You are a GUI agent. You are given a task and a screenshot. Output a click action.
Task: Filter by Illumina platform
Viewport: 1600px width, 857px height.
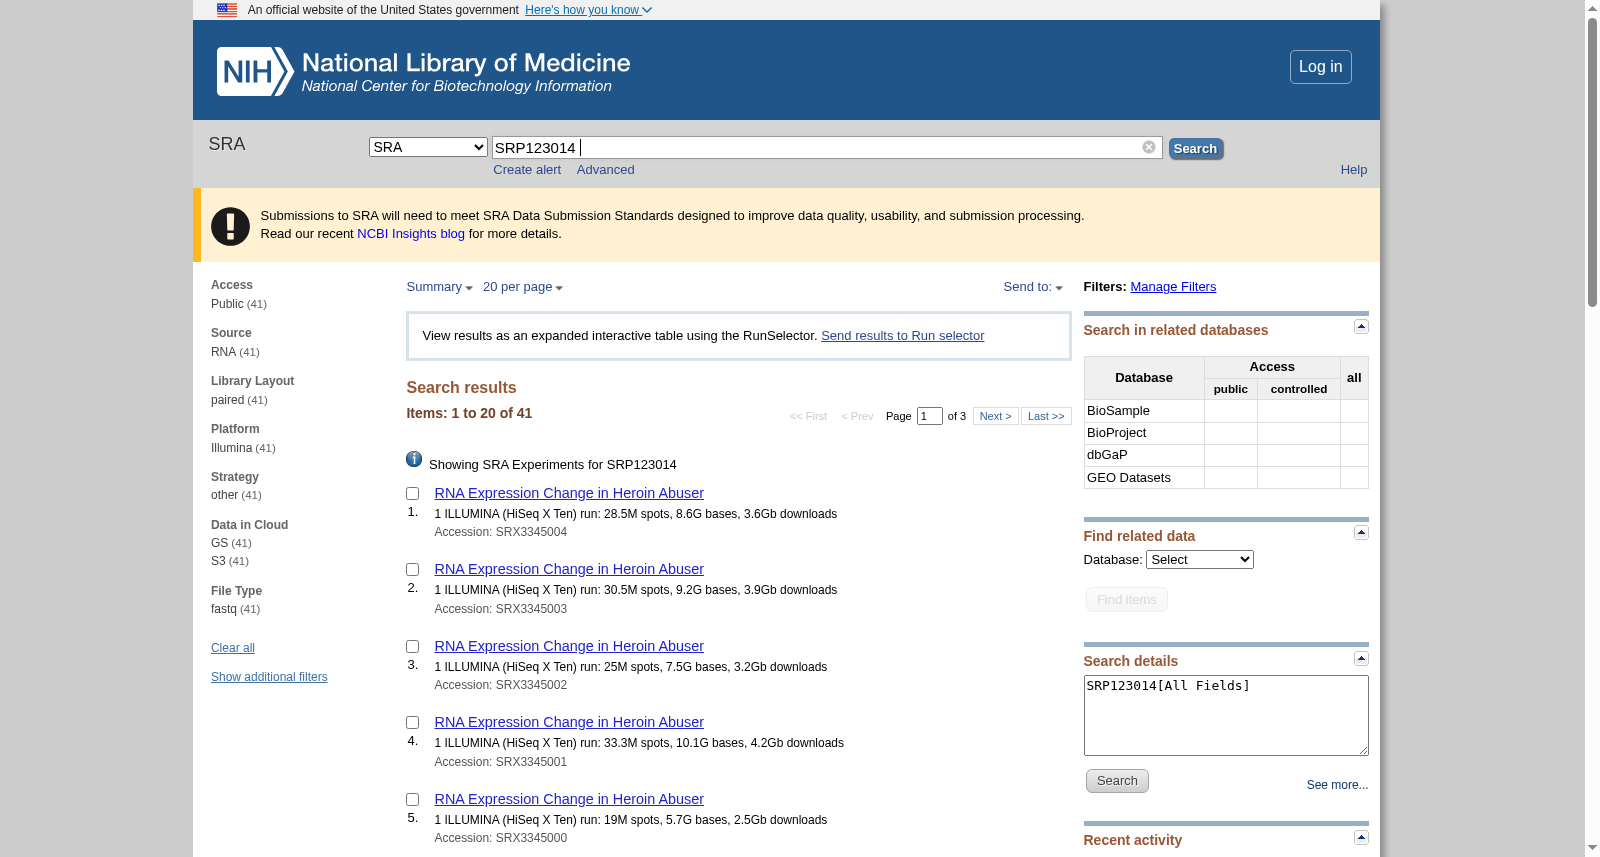coord(231,448)
